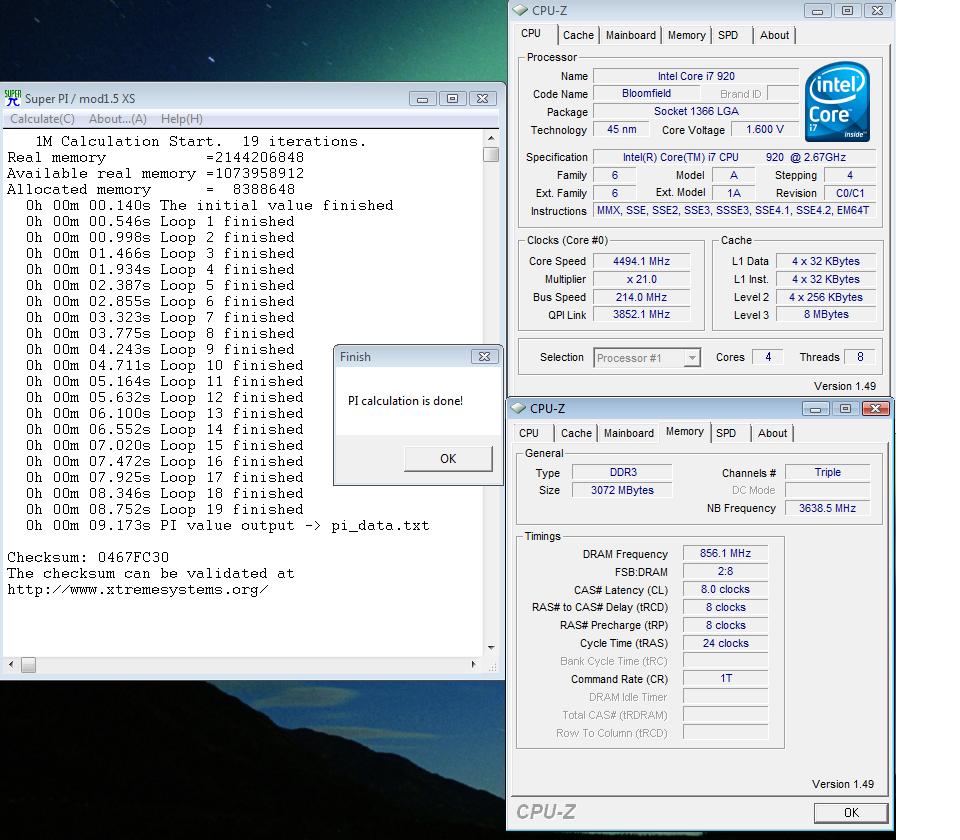This screenshot has width=960, height=840.
Task: Open SPD tab in bottom CPU-Z window
Action: tap(726, 433)
